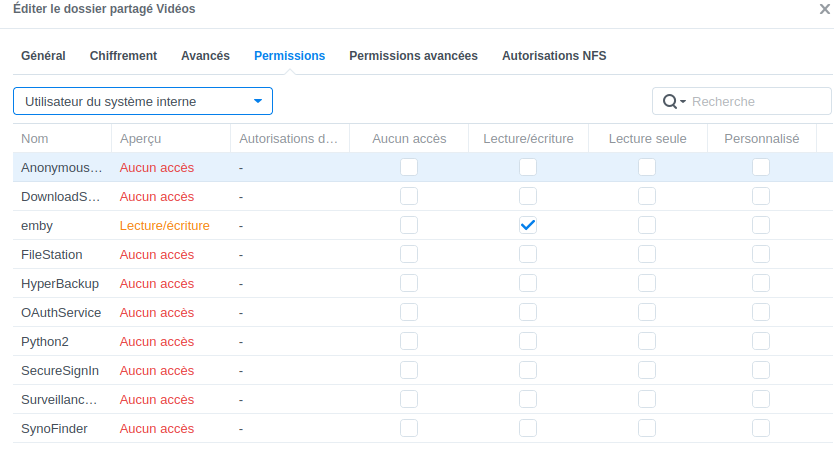The width and height of the screenshot is (834, 459).
Task: Expand search filter arrow next to magnifier
Action: 683,102
